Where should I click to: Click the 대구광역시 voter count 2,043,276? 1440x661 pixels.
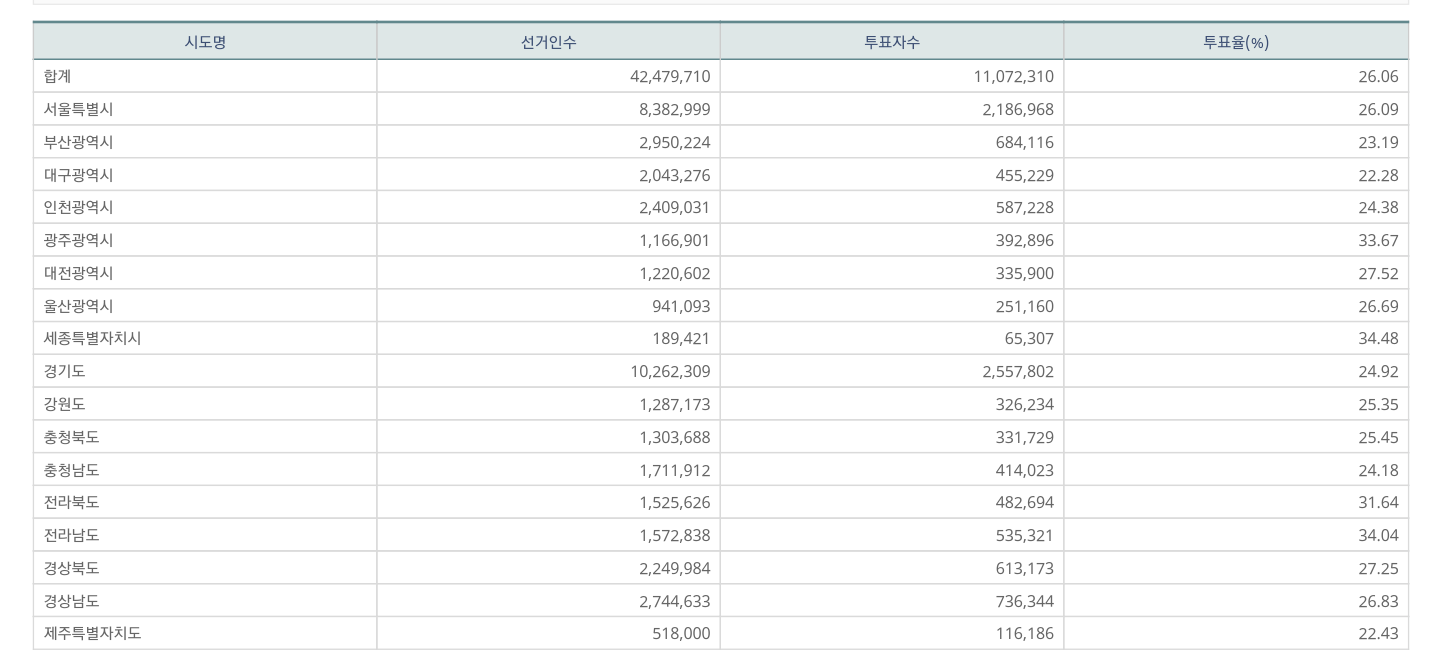[674, 175]
